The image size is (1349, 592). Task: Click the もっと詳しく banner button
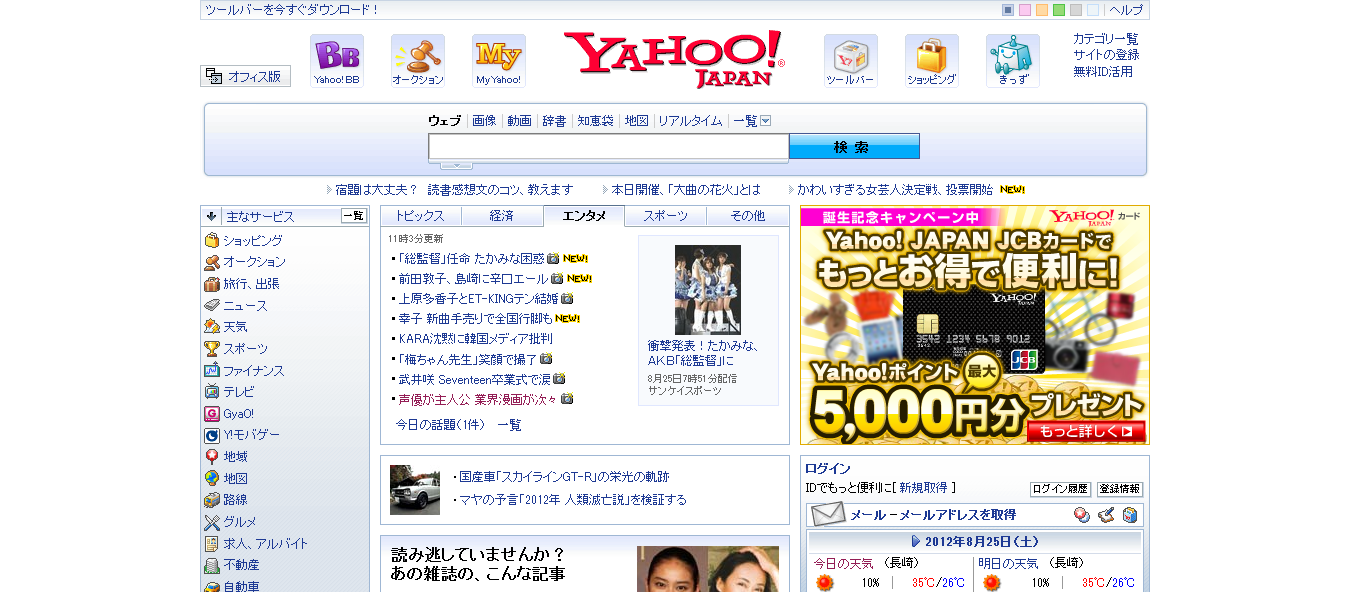(x=1085, y=432)
